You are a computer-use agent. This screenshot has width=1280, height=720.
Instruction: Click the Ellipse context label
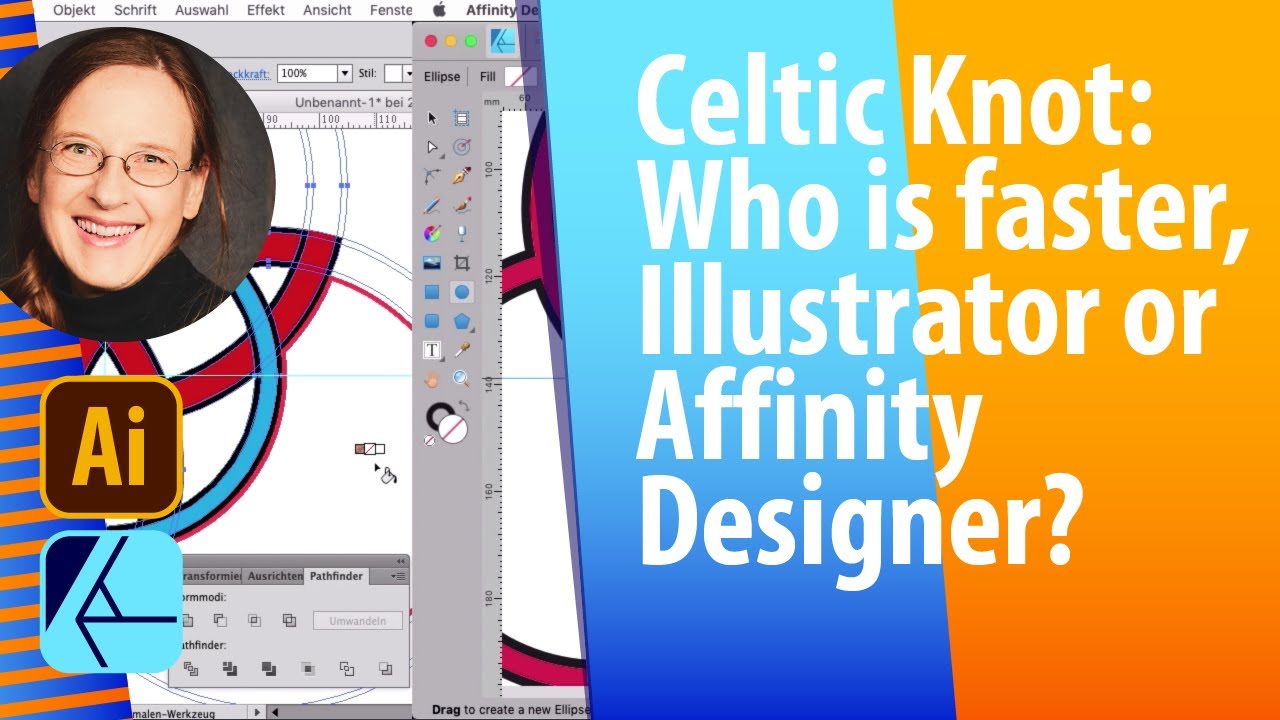point(442,76)
